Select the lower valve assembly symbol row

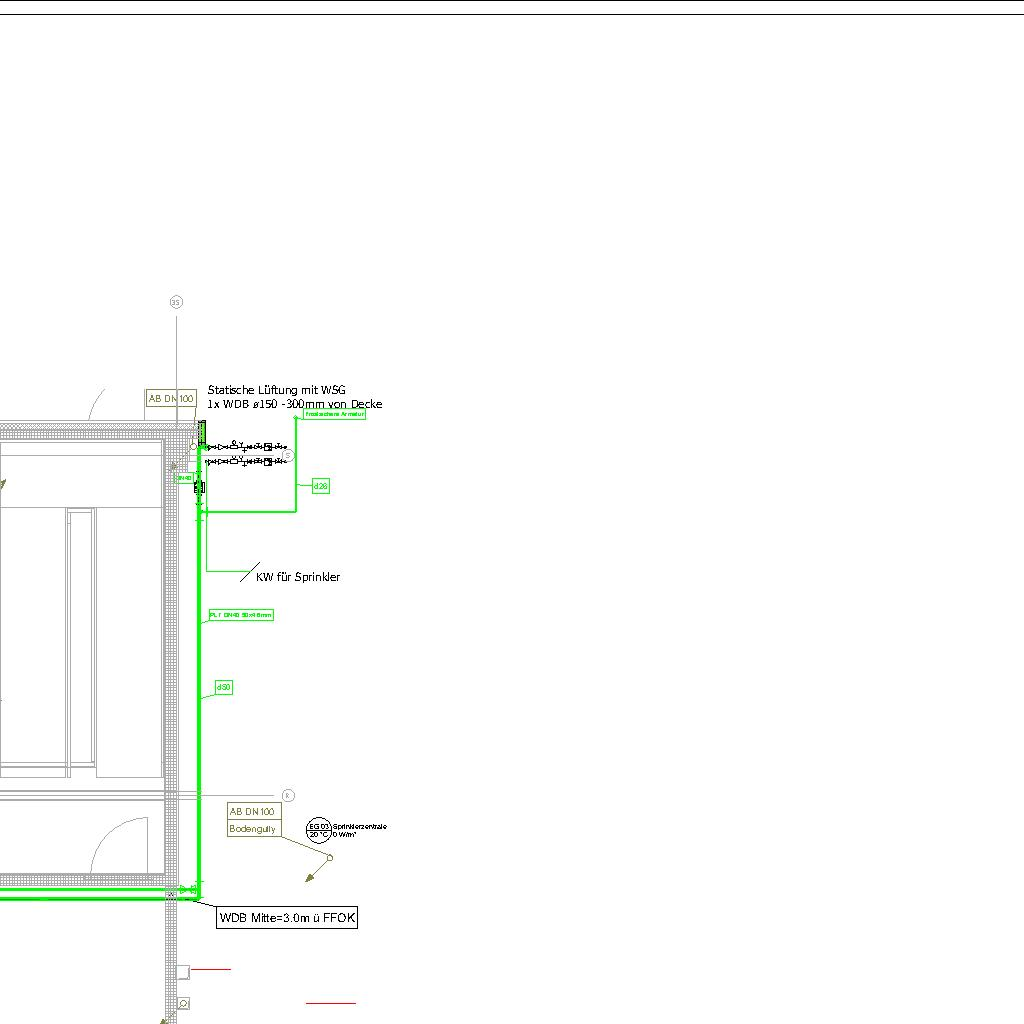coord(245,462)
